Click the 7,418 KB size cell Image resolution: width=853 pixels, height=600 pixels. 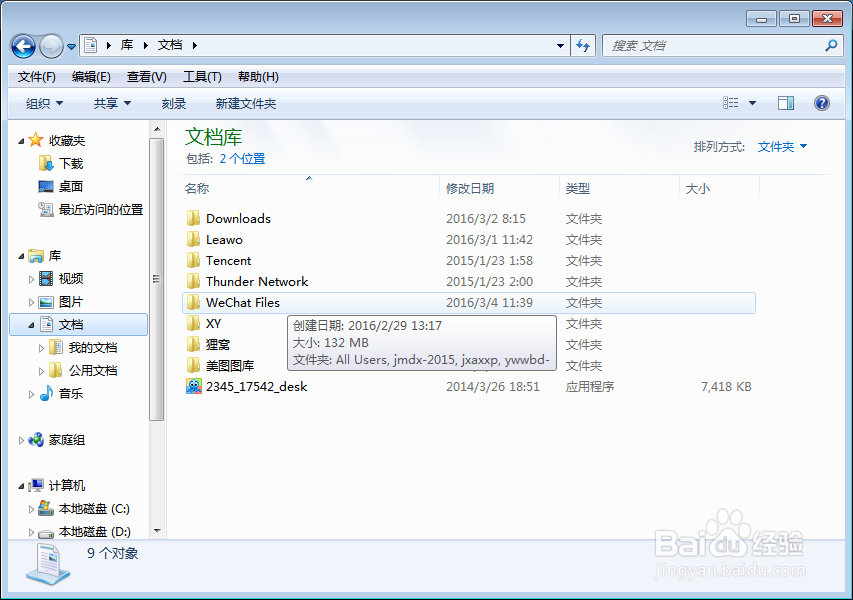pyautogui.click(x=726, y=387)
